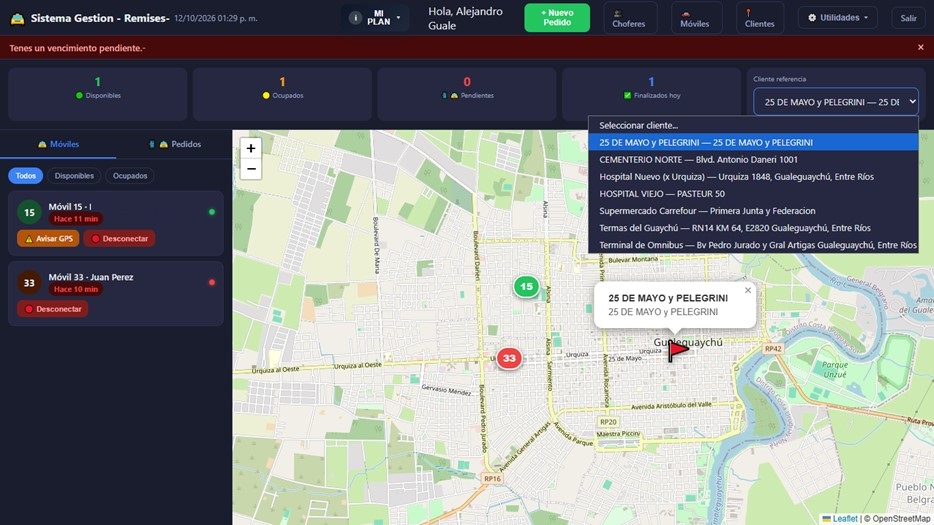Click the info icon next to MI PLAN
This screenshot has height=525, width=934.
pyautogui.click(x=355, y=18)
